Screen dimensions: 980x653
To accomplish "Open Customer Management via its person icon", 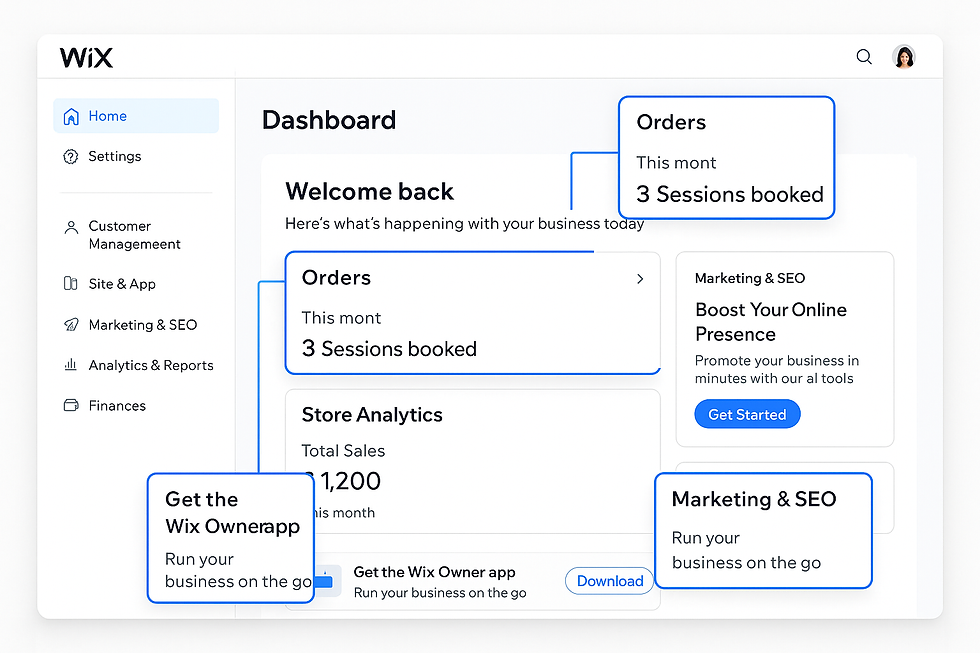I will tap(71, 226).
